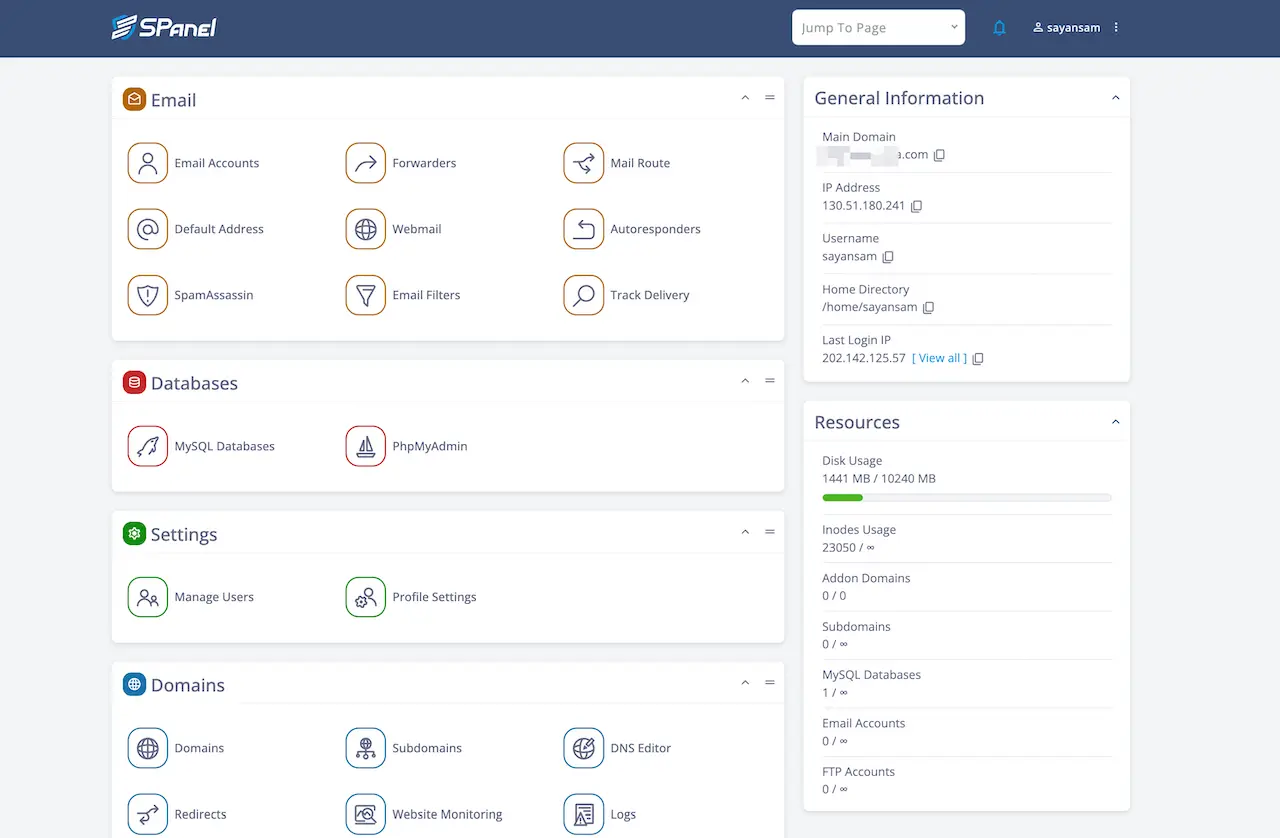The height and width of the screenshot is (838, 1280).
Task: Click the Inodes Usage 23050 value
Action: pyautogui.click(x=848, y=548)
